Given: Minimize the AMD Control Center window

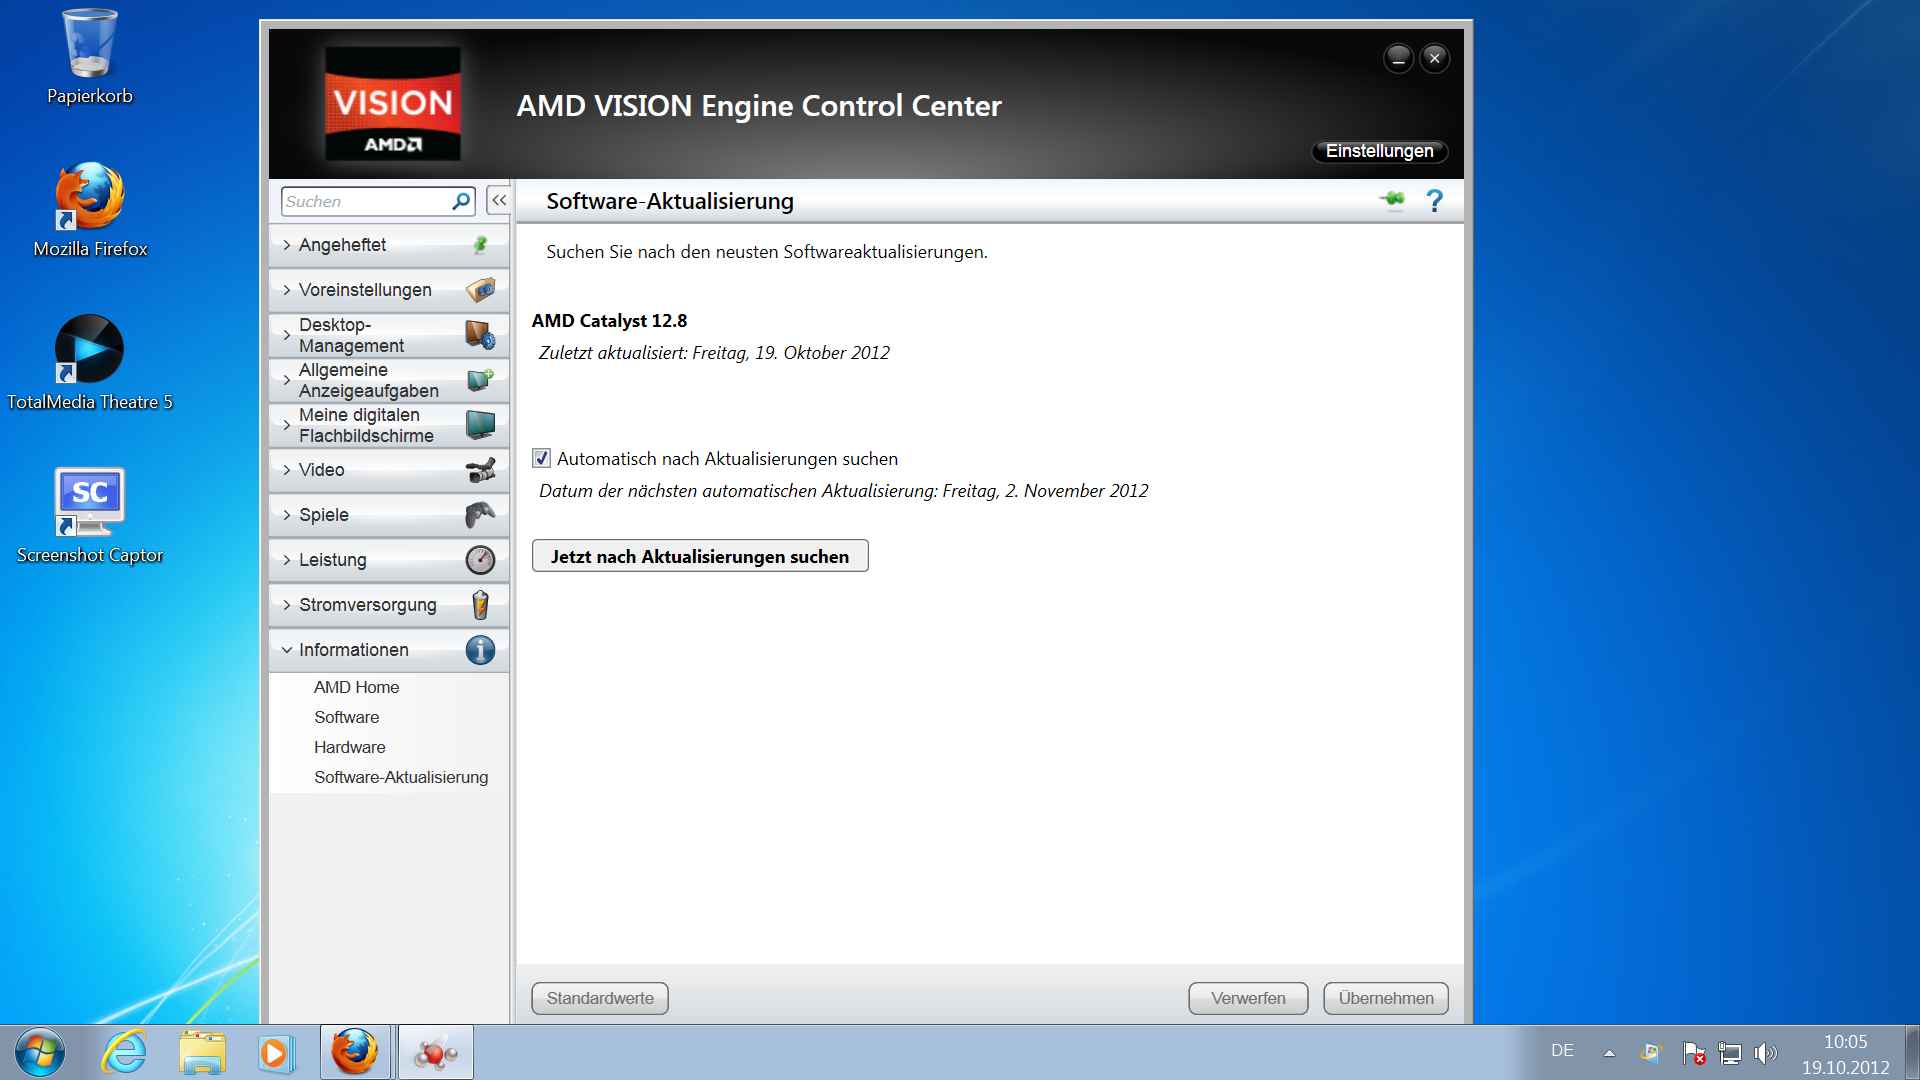Looking at the screenshot, I should (1398, 58).
